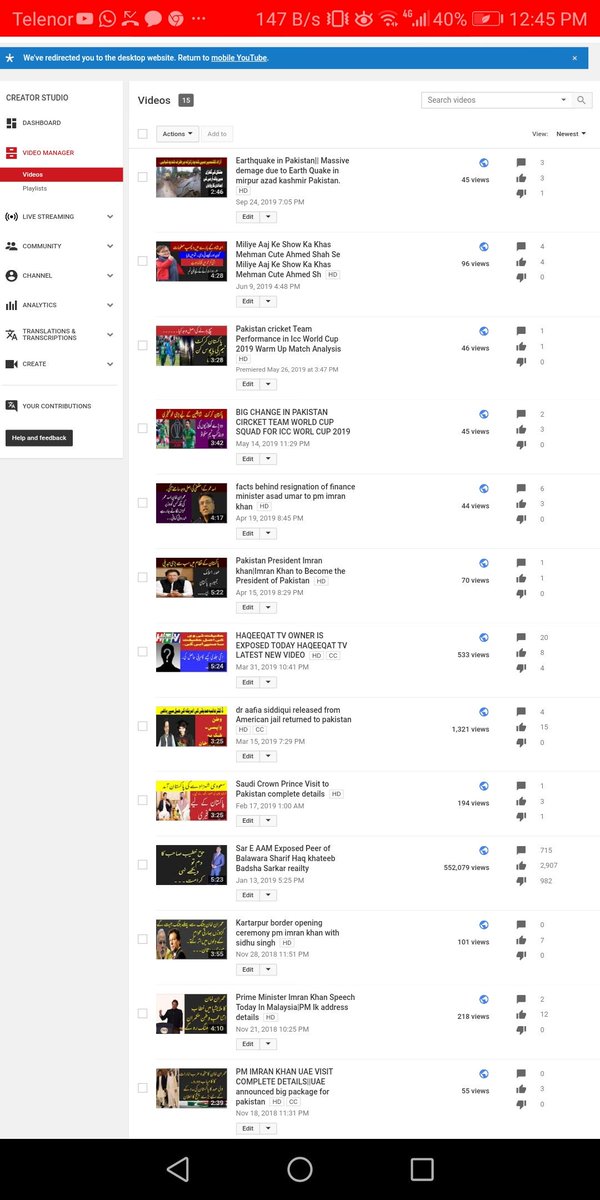
Task: Expand the Live Streaming section chevron
Action: coord(110,216)
